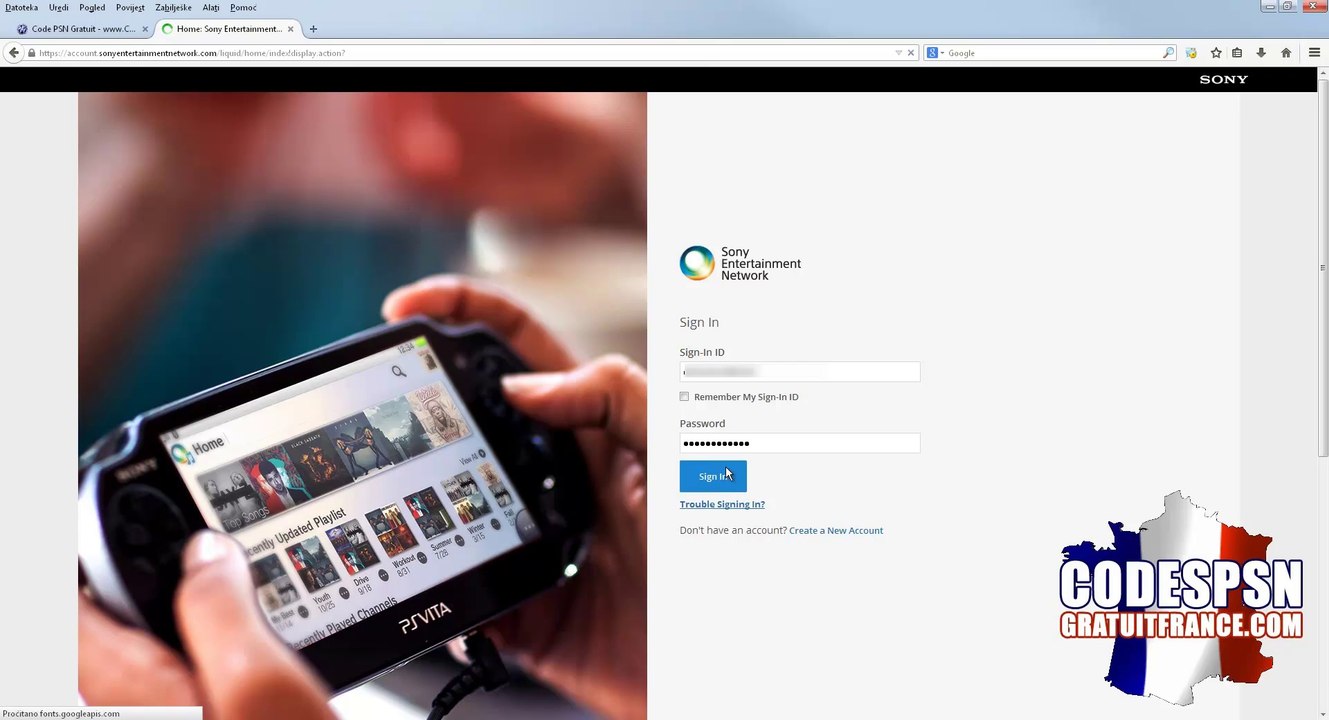Click the Sony Entertainment Network logo
Viewport: 1329px width, 720px height.
coord(740,264)
